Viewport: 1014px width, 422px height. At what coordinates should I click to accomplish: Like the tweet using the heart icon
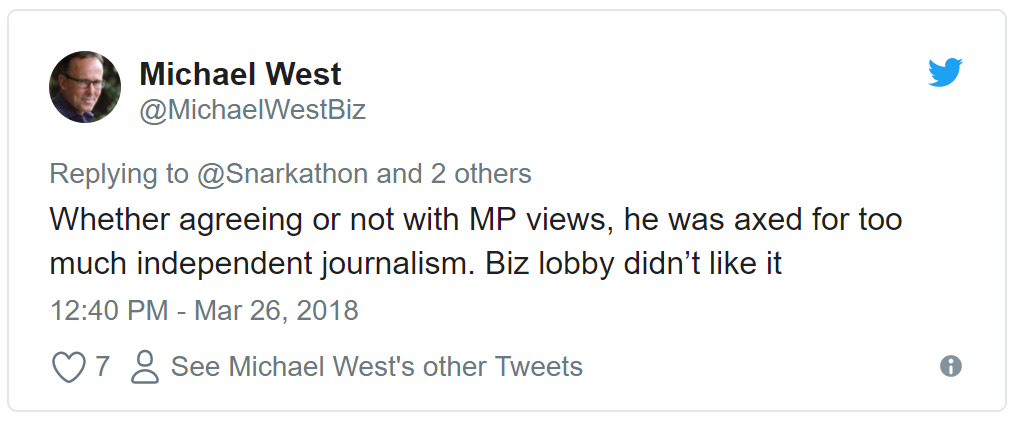[68, 367]
